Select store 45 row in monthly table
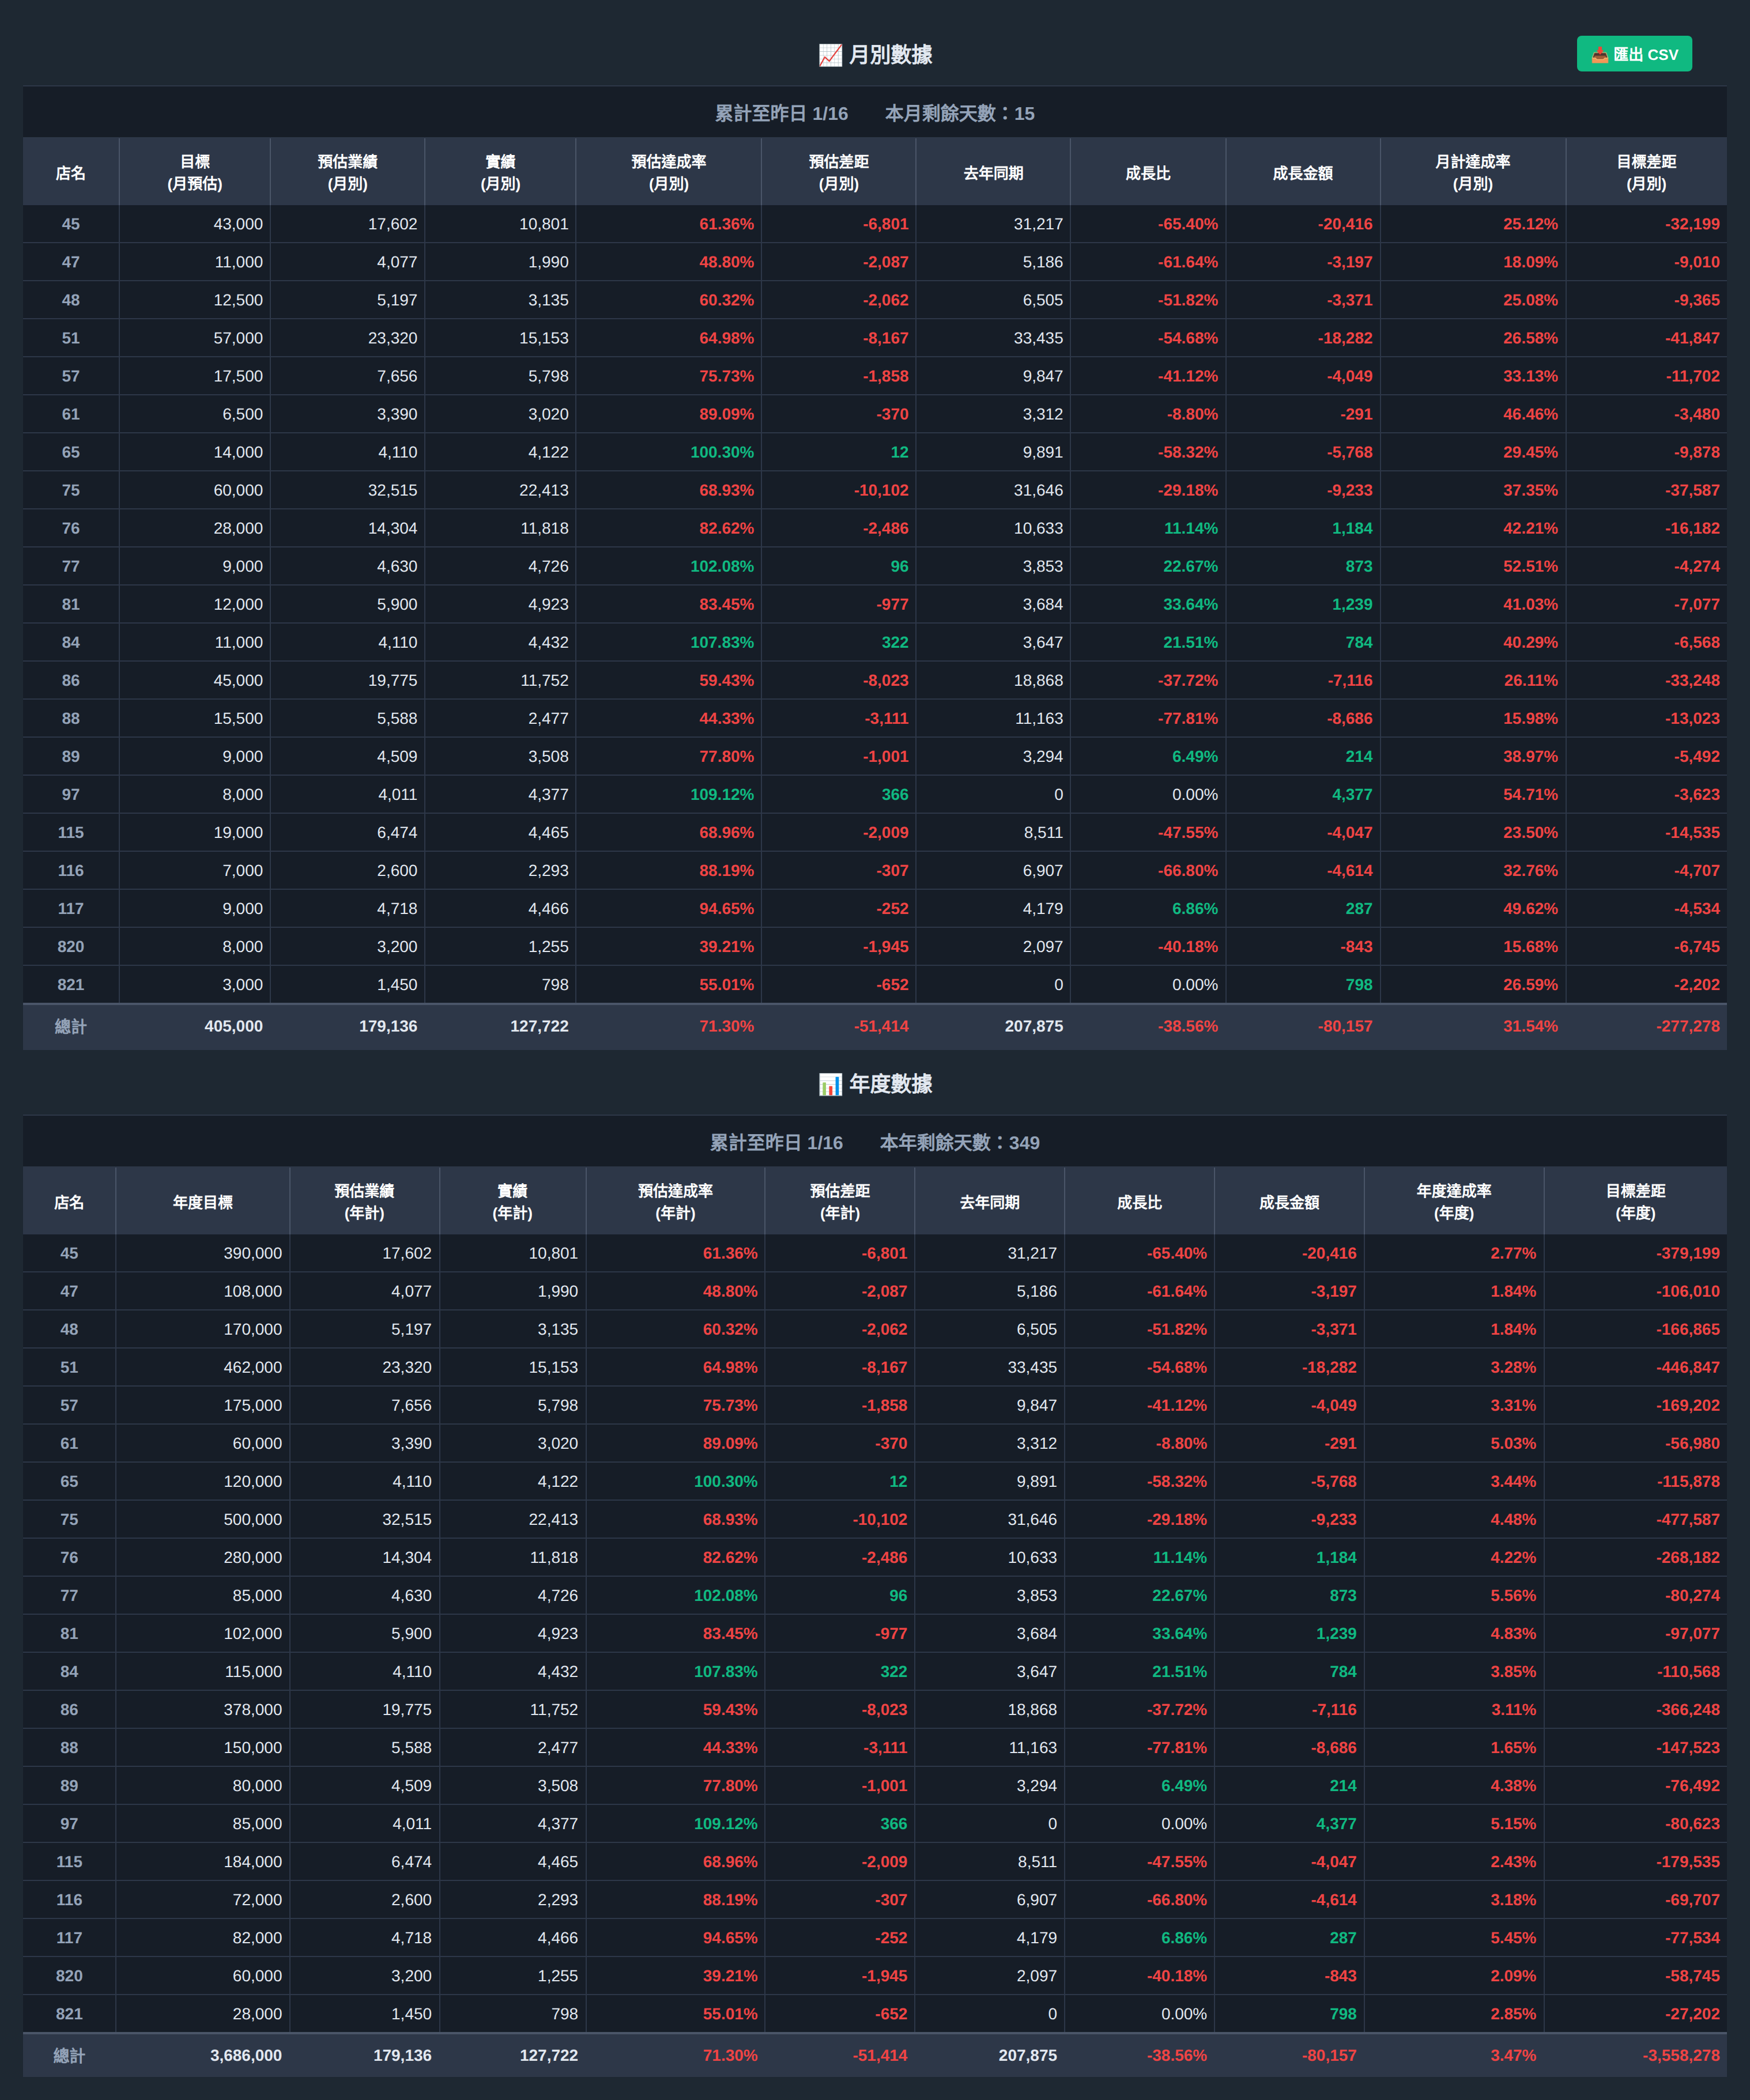 pos(70,224)
